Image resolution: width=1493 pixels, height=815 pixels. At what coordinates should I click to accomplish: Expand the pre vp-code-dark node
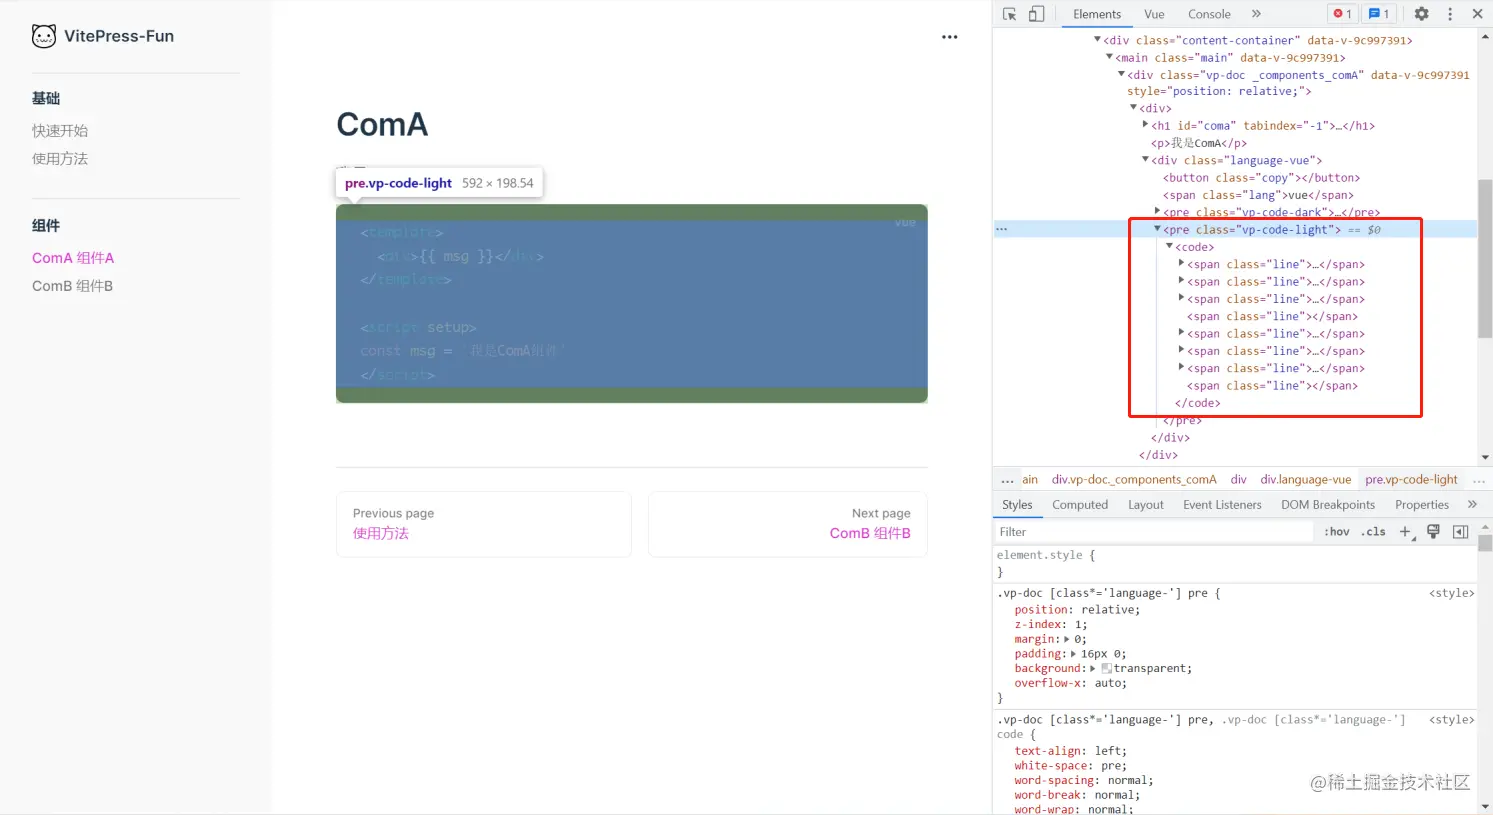pyautogui.click(x=1157, y=211)
